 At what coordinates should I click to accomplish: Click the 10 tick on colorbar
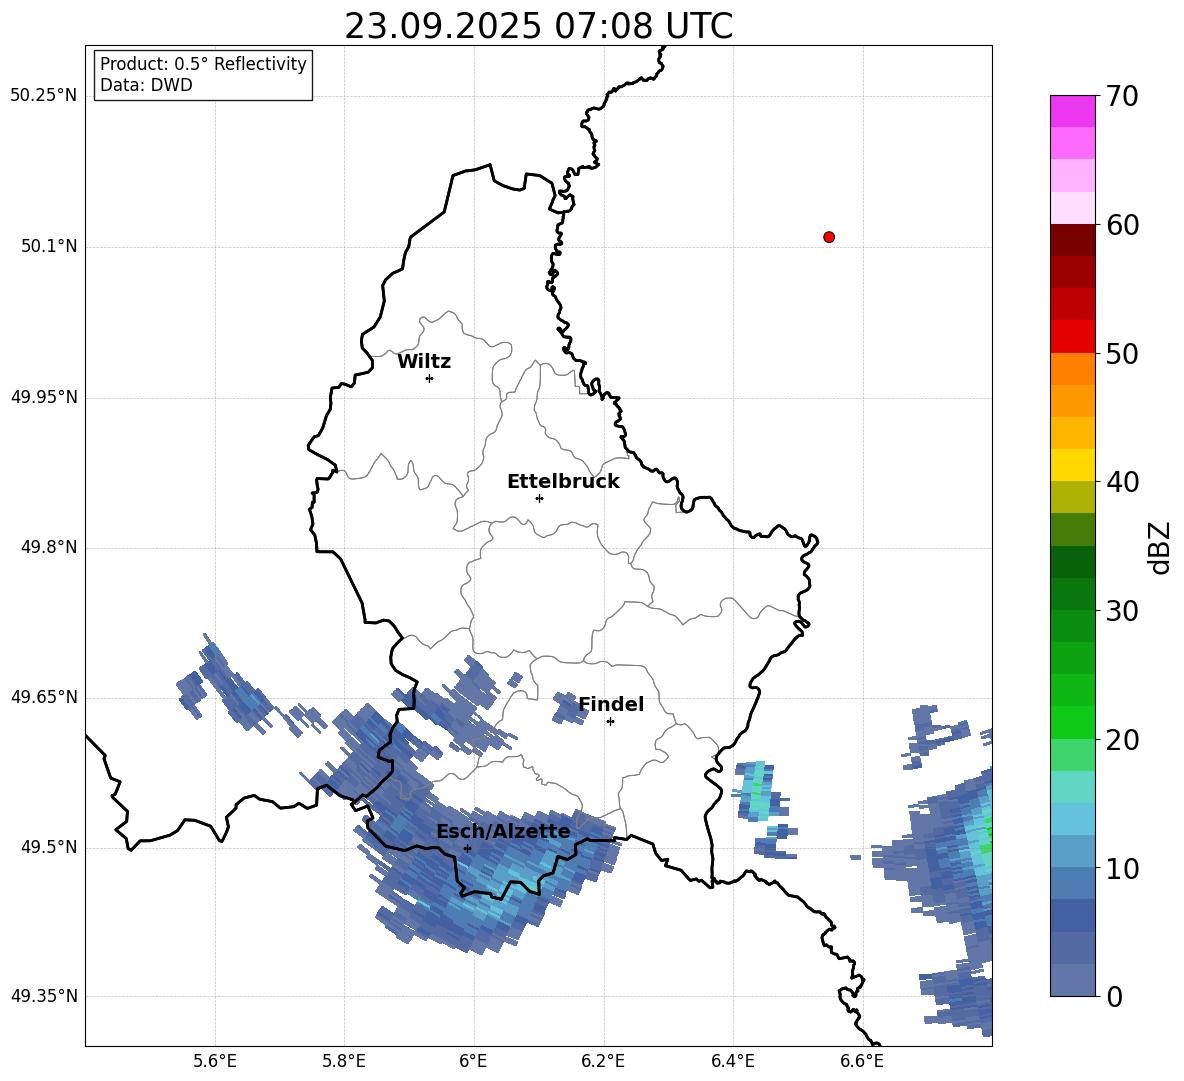point(1122,868)
